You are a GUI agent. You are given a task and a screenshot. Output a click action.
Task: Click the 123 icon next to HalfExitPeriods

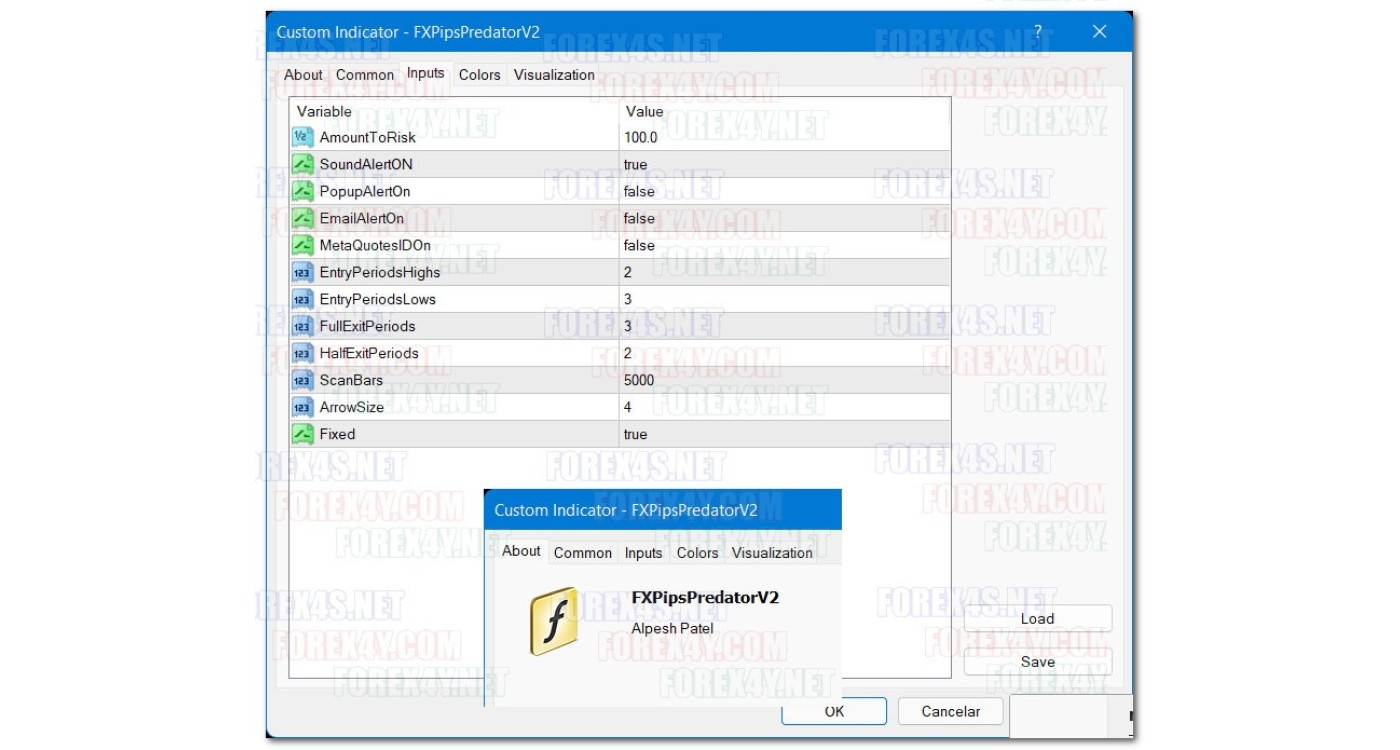pos(303,352)
